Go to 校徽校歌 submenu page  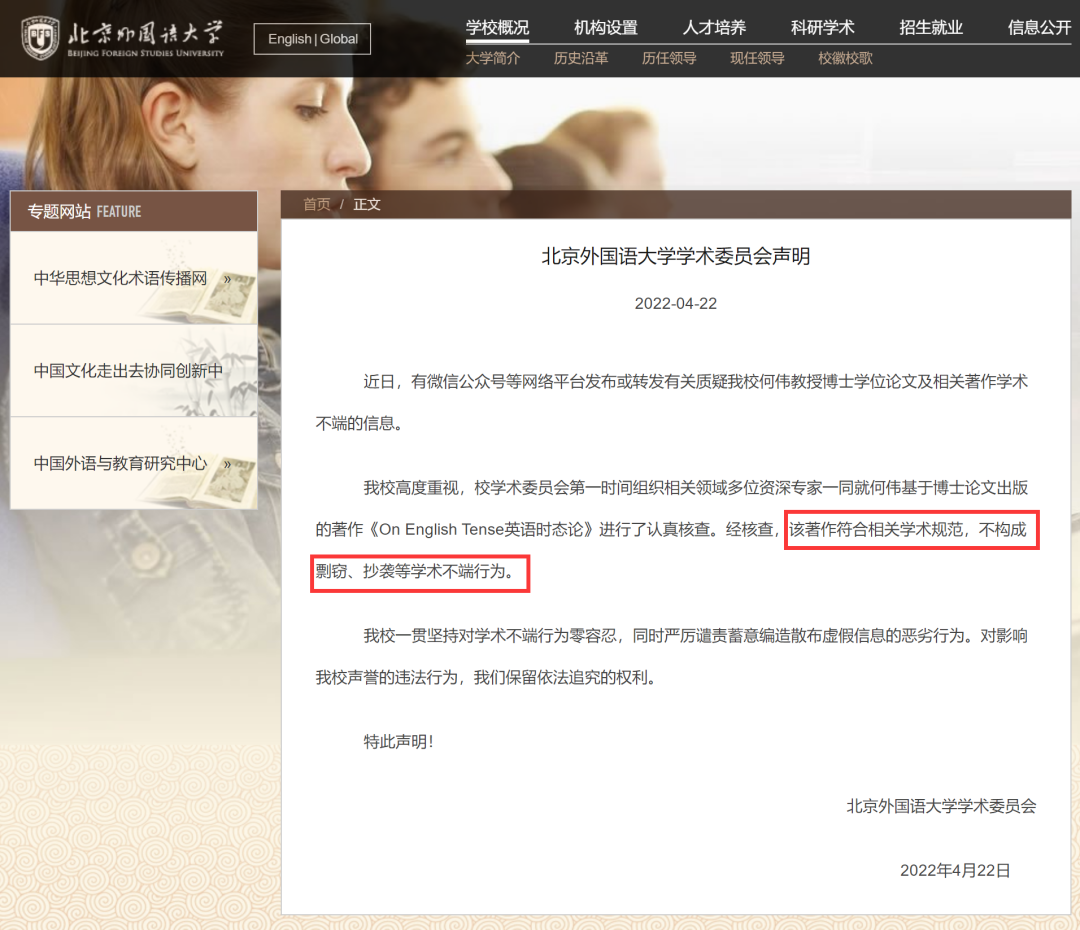845,59
